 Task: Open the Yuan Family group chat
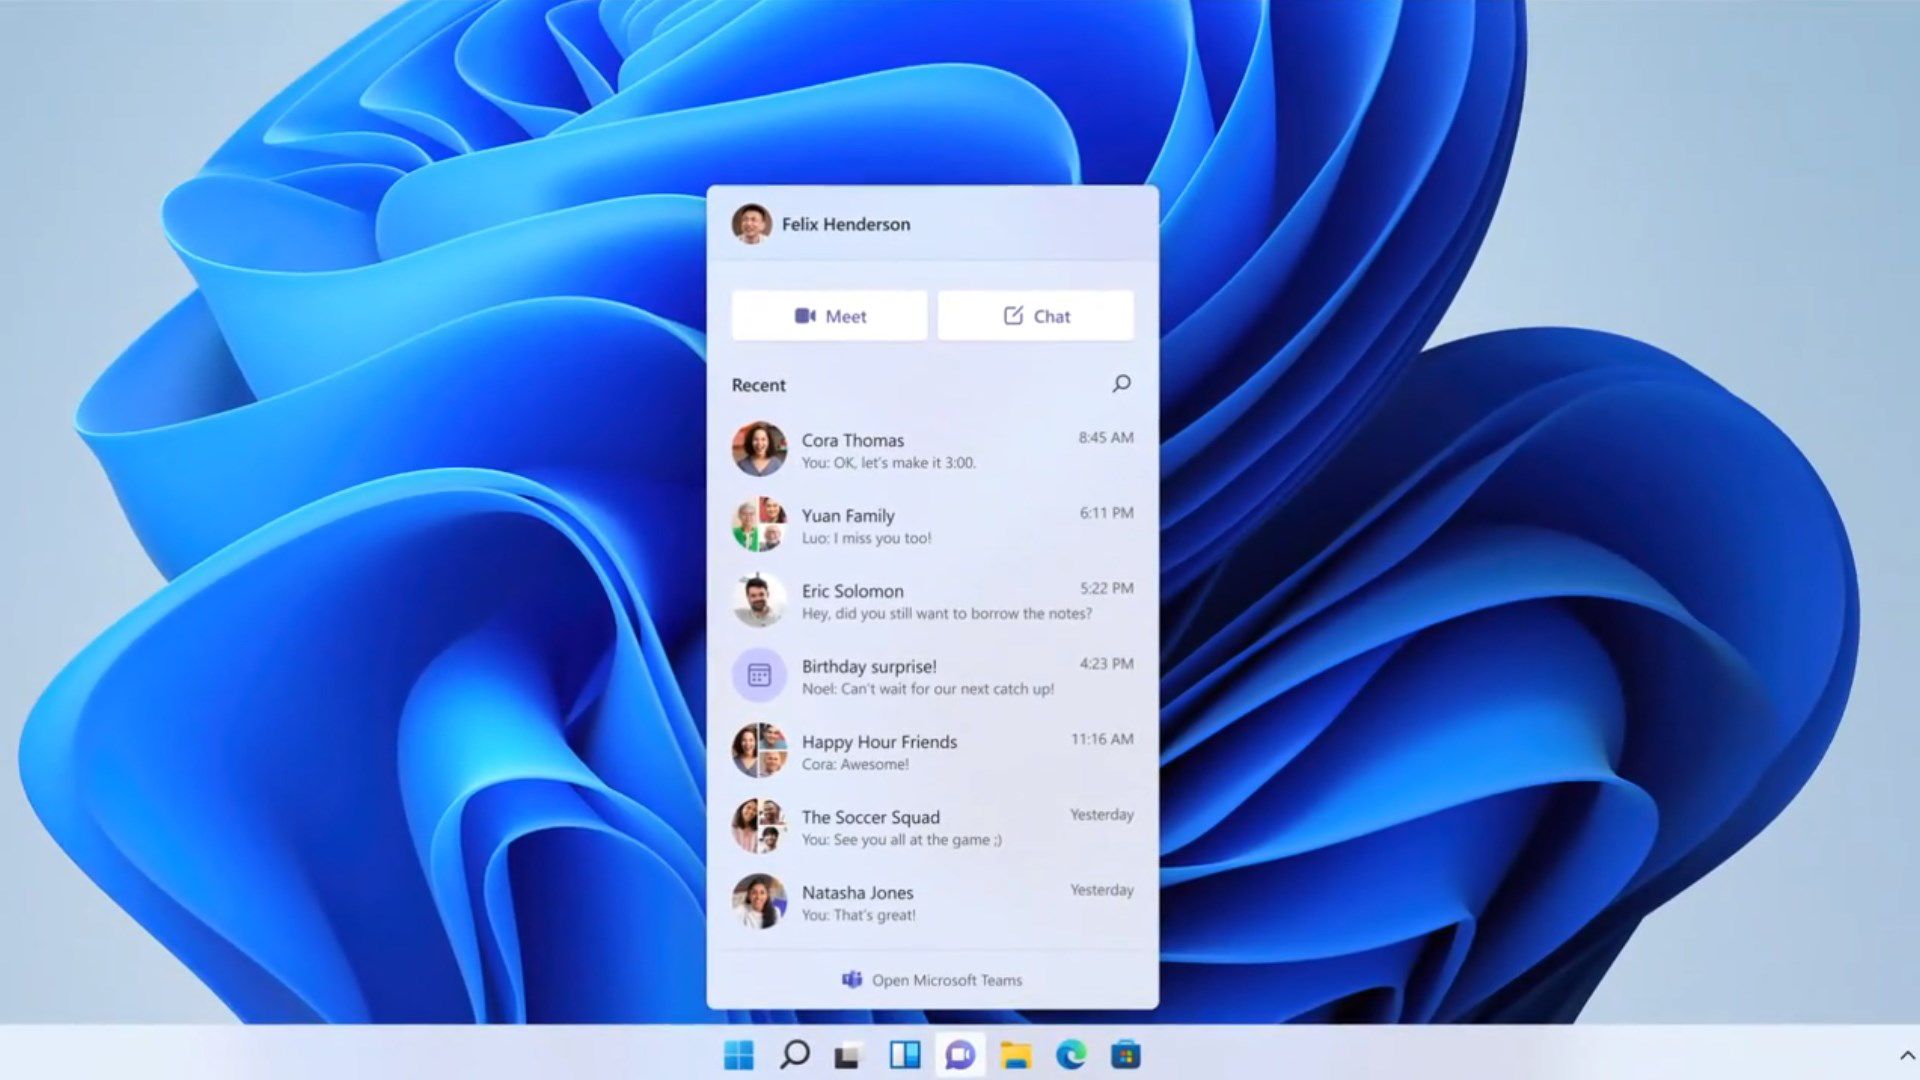[932, 524]
